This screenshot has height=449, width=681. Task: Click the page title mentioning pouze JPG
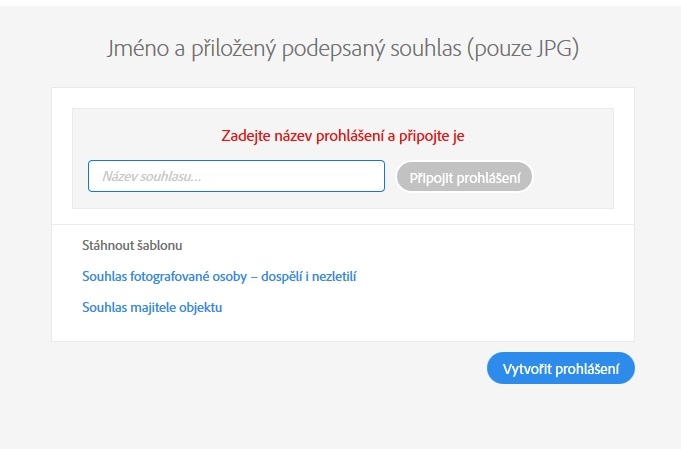[x=342, y=49]
